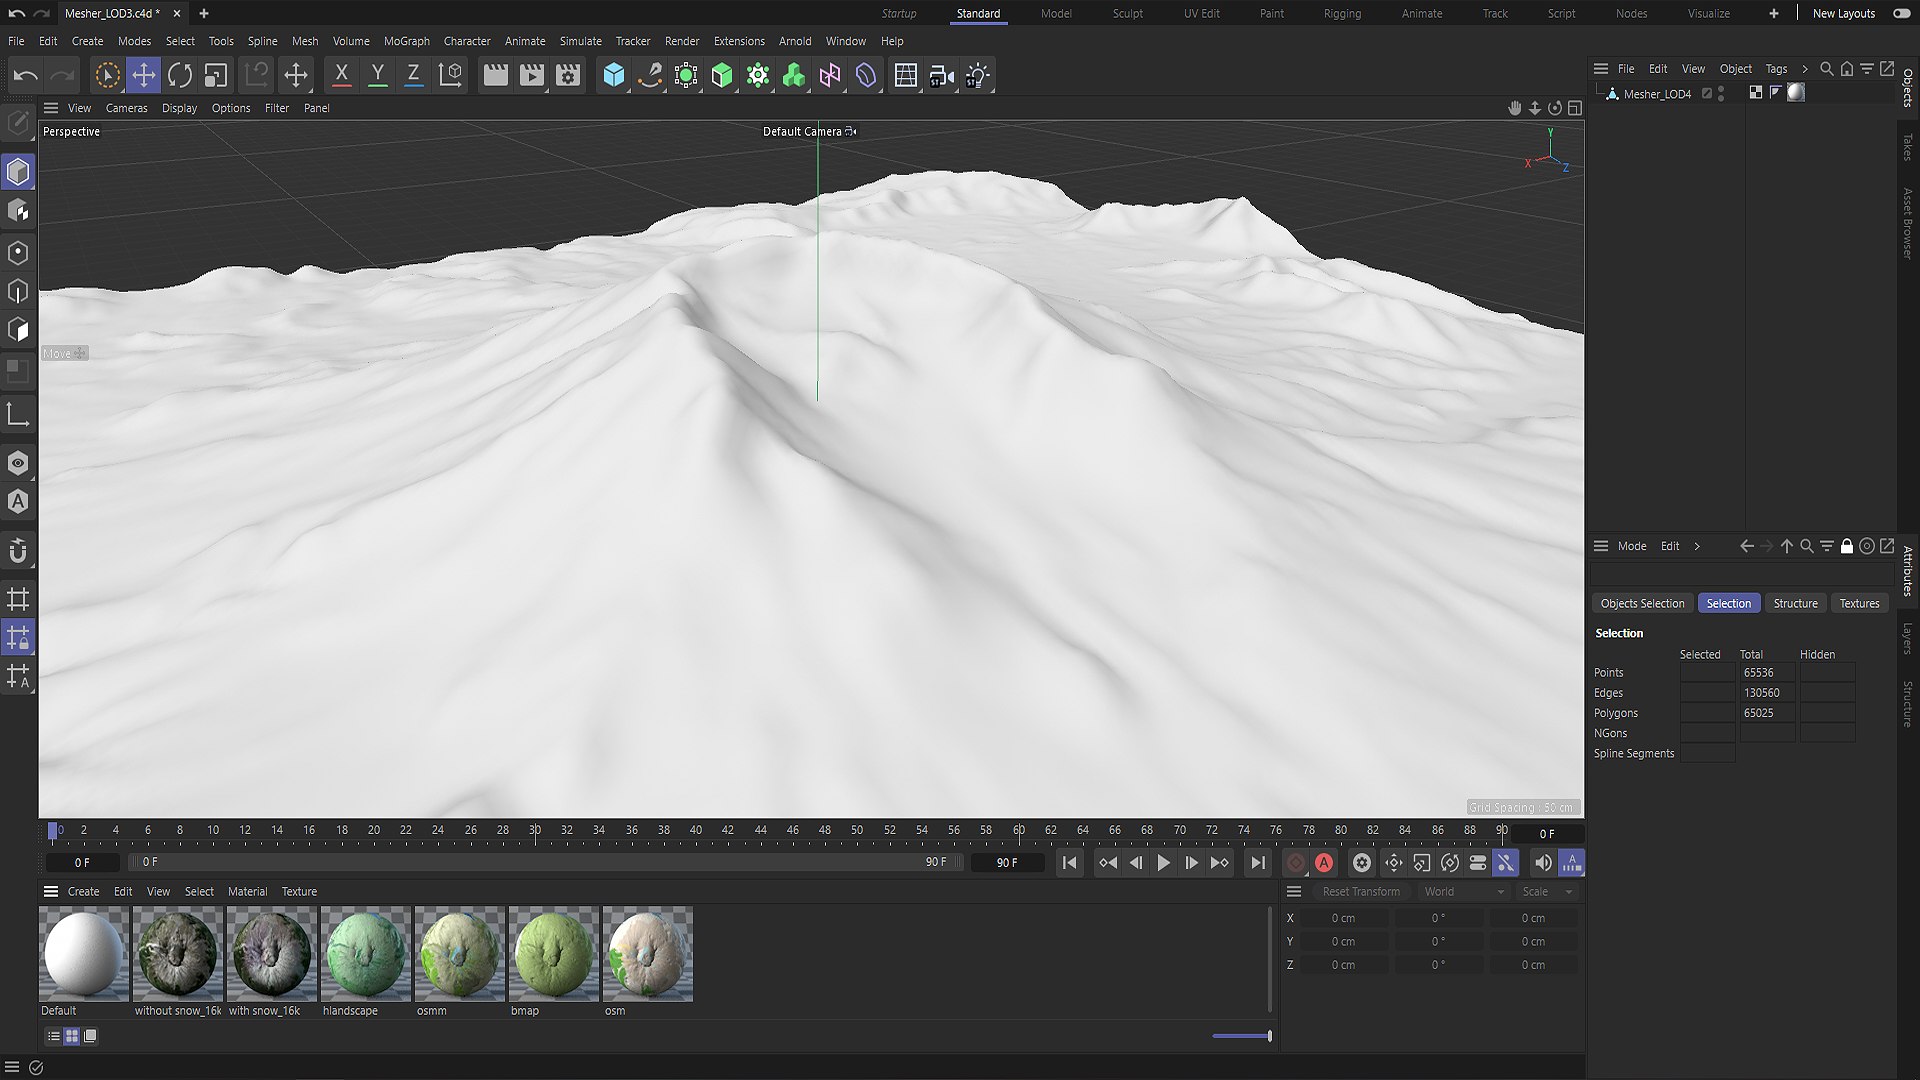Open coordinates panel hamburger menu
The height and width of the screenshot is (1080, 1920).
click(x=1294, y=891)
